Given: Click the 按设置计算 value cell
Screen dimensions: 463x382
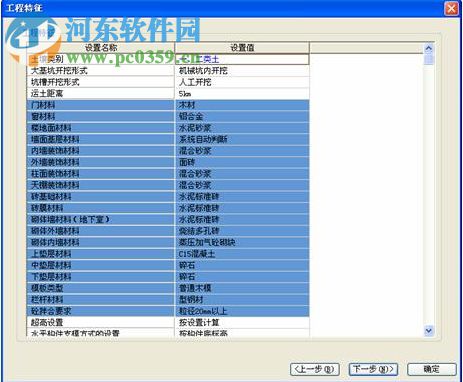Looking at the screenshot, I should (242, 323).
